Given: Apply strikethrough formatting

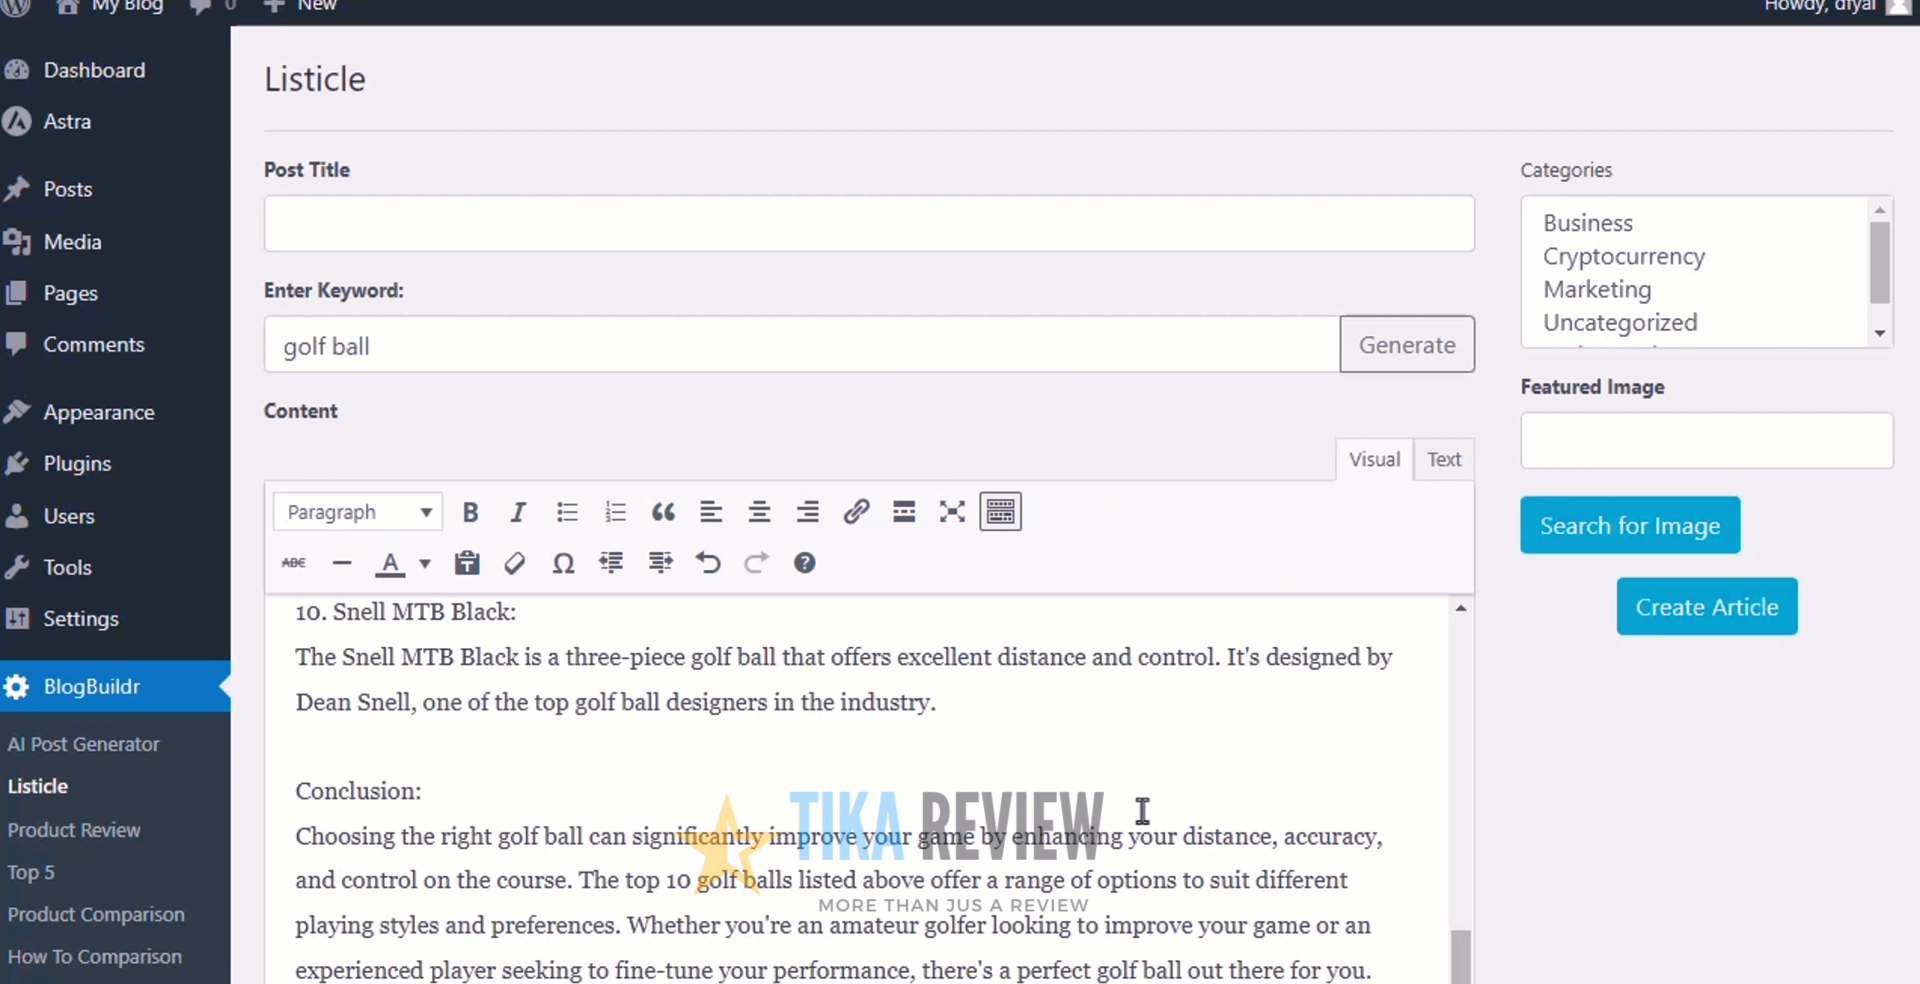Looking at the screenshot, I should 294,563.
